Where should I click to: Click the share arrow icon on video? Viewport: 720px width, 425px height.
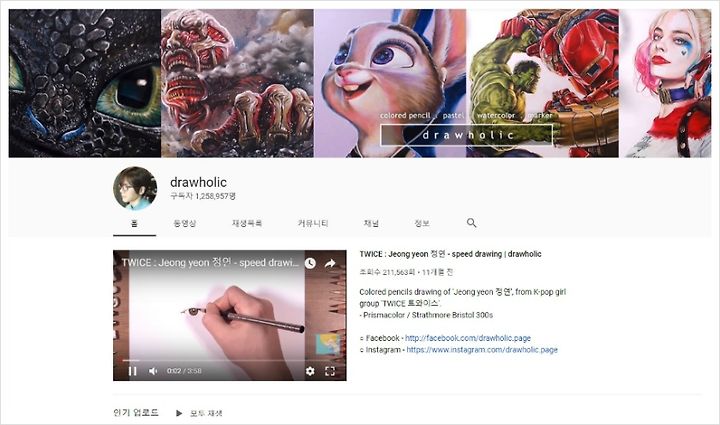(x=330, y=263)
